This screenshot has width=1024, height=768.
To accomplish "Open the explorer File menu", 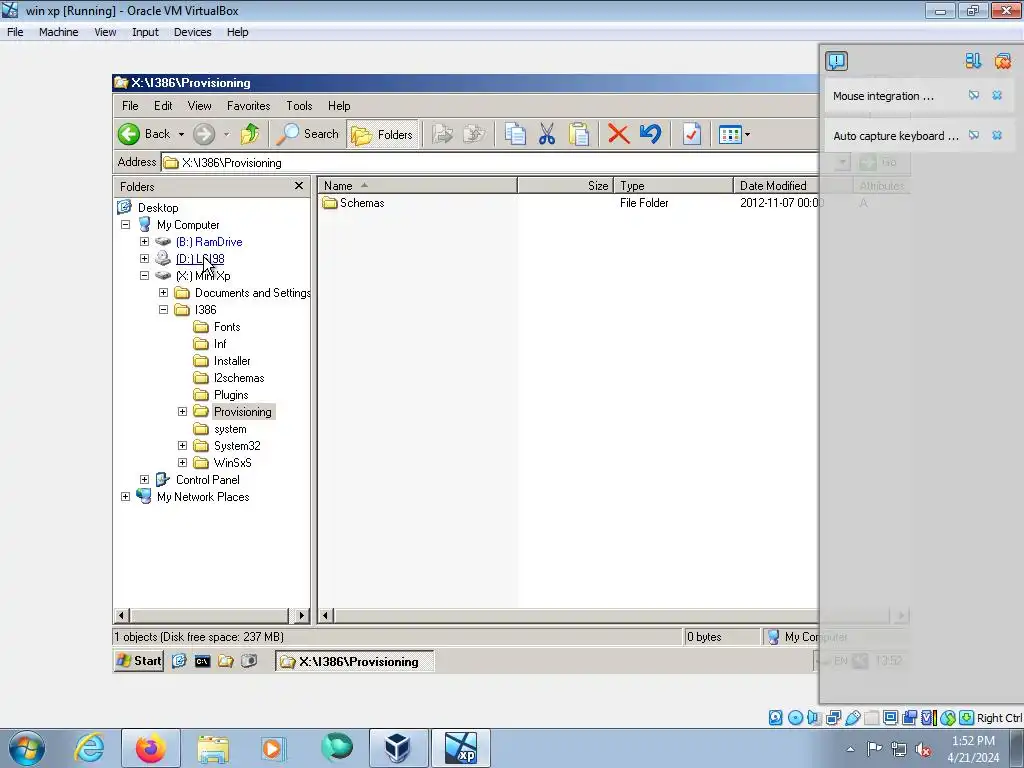I will click(x=130, y=106).
